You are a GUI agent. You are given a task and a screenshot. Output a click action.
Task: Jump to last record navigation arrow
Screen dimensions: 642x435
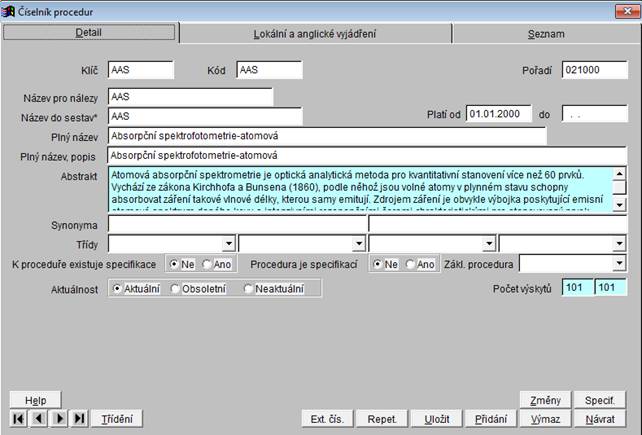click(79, 418)
